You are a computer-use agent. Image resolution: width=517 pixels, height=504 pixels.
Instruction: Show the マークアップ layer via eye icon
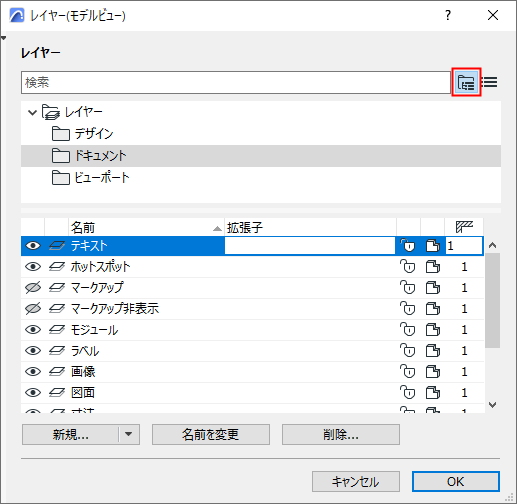pos(33,288)
